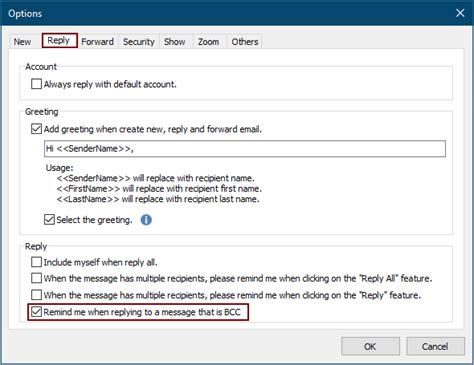Uncheck Add greeting when create new email

click(x=36, y=129)
